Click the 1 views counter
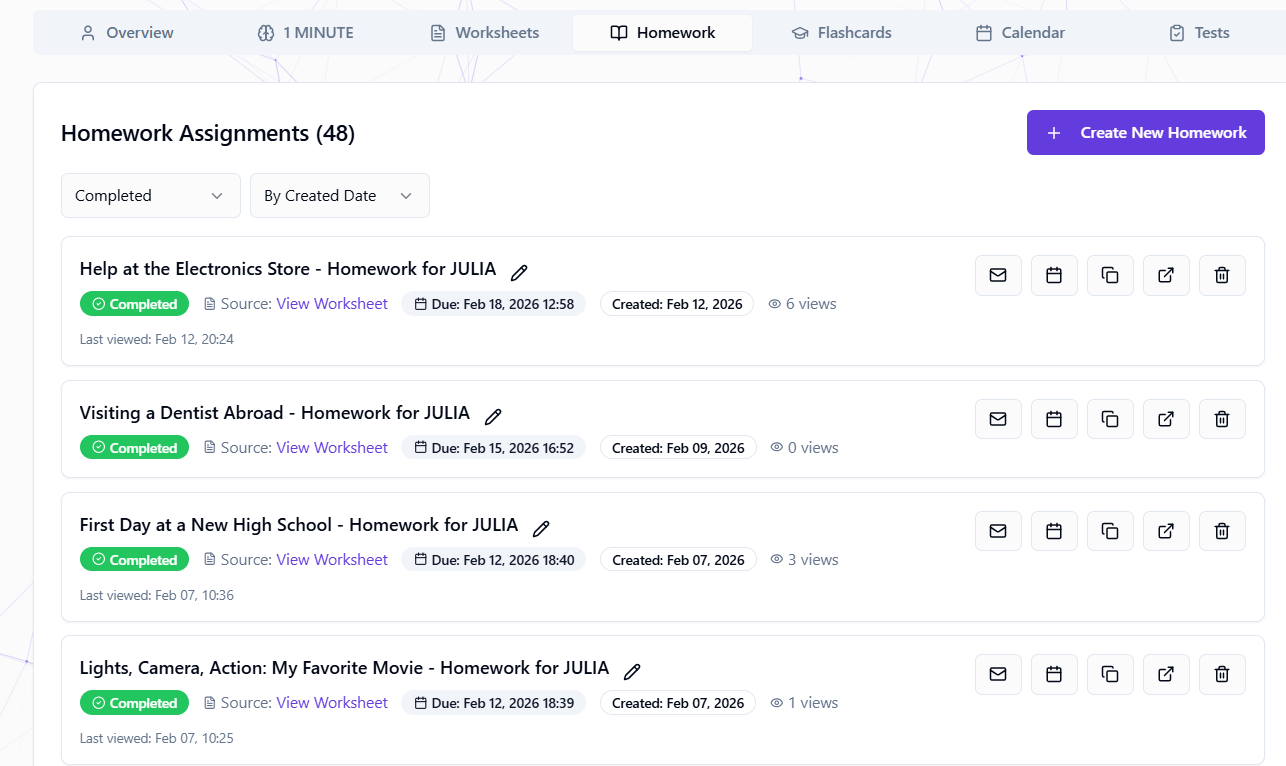The image size is (1286, 766). (x=804, y=703)
